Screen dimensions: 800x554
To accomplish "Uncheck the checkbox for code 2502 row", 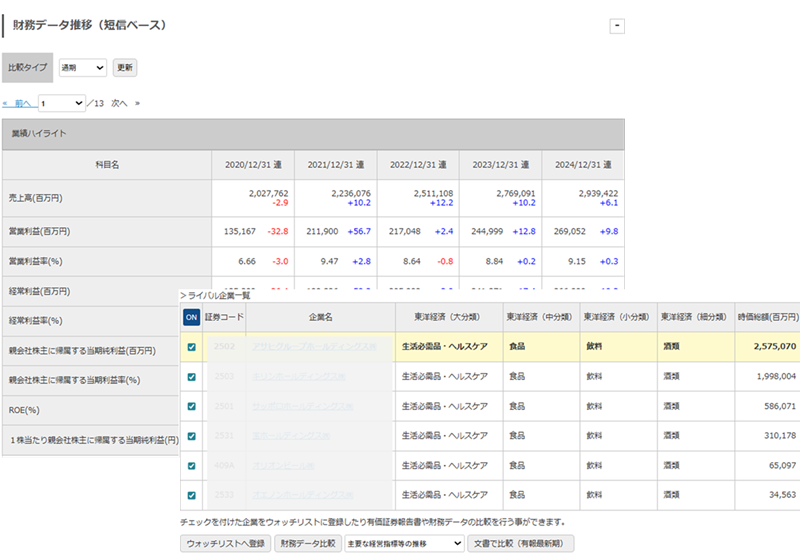I will [191, 347].
